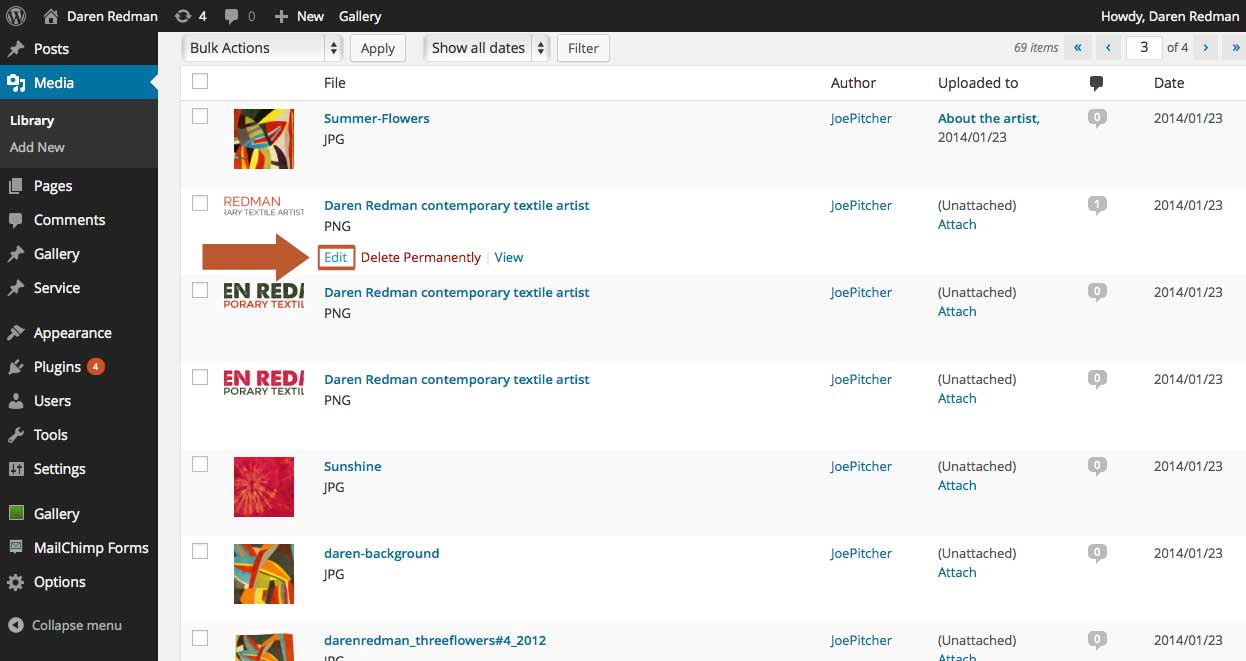The image size is (1246, 661).
Task: Open the About the artist link
Action: (x=988, y=118)
